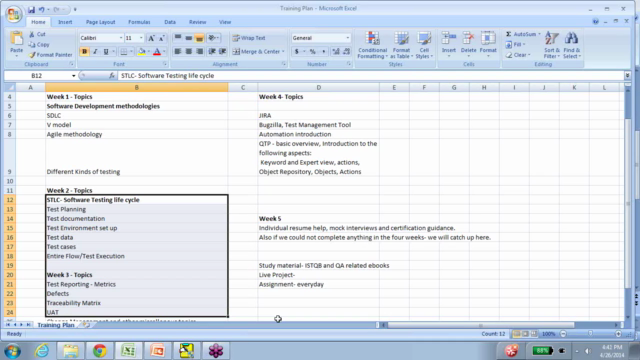This screenshot has width=640, height=360.
Task: Toggle Underline formatting
Action: [106, 51]
